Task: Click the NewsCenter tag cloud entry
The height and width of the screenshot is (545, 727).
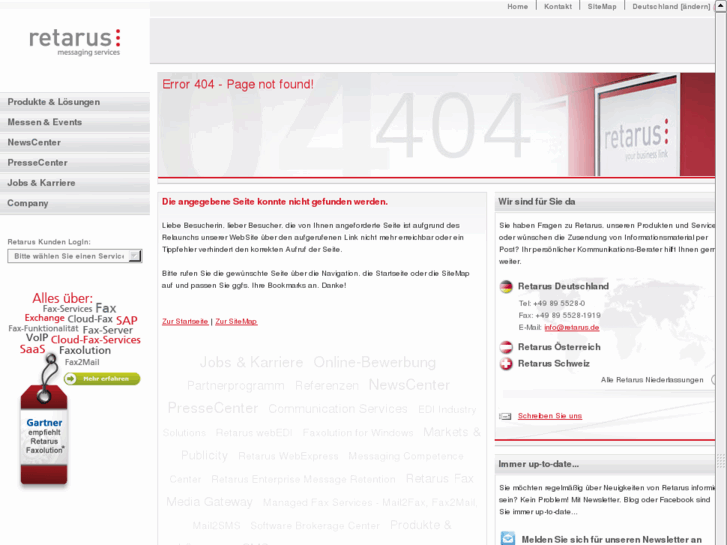Action: [409, 385]
